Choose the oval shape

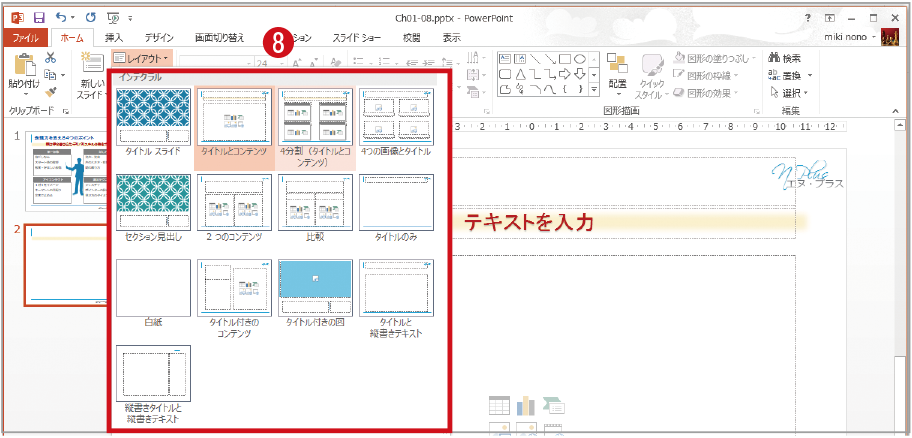pos(580,59)
